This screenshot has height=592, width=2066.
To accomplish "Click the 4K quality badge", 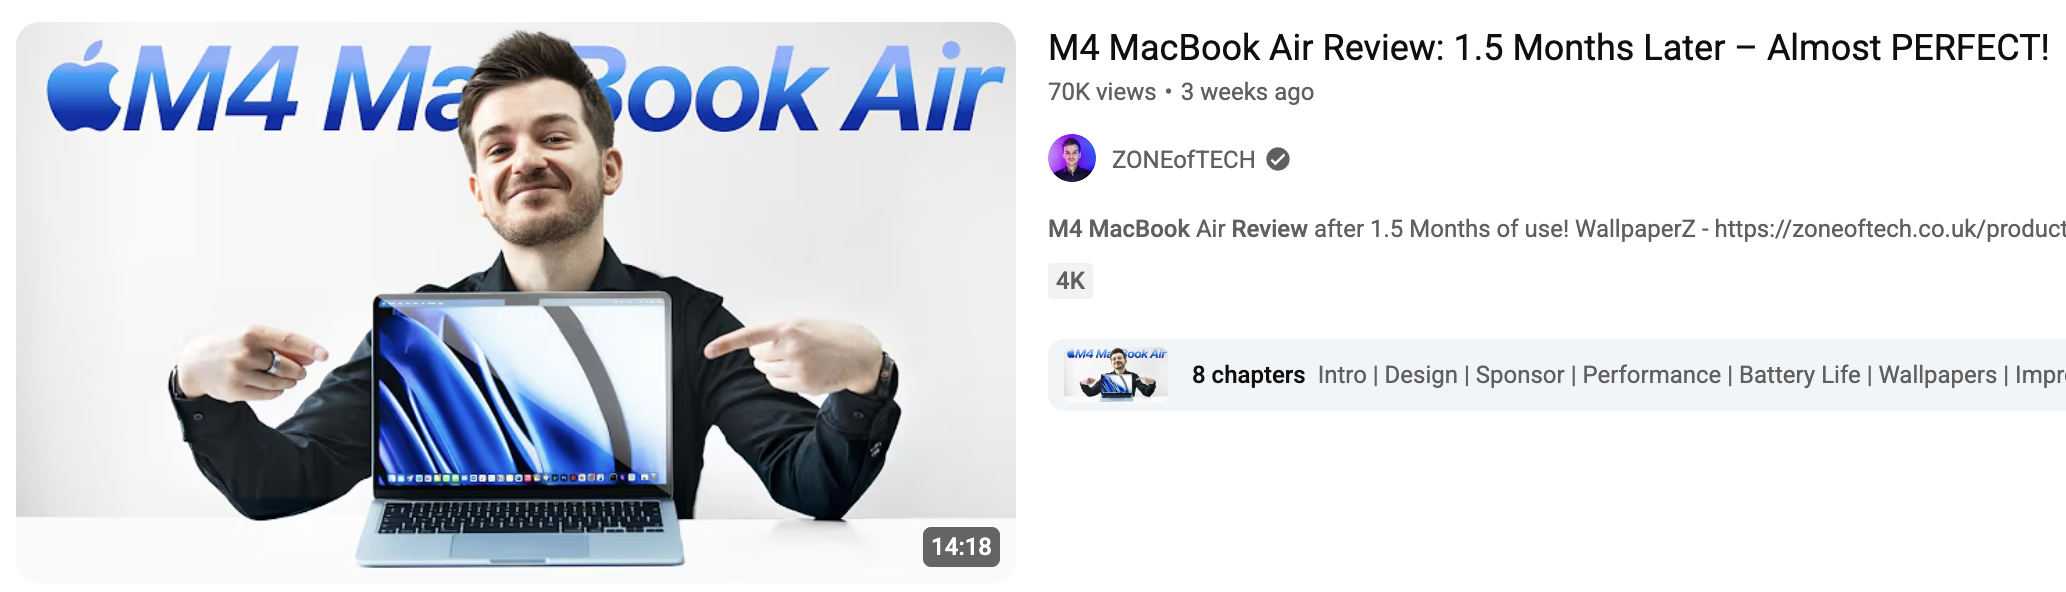I will pos(1070,281).
